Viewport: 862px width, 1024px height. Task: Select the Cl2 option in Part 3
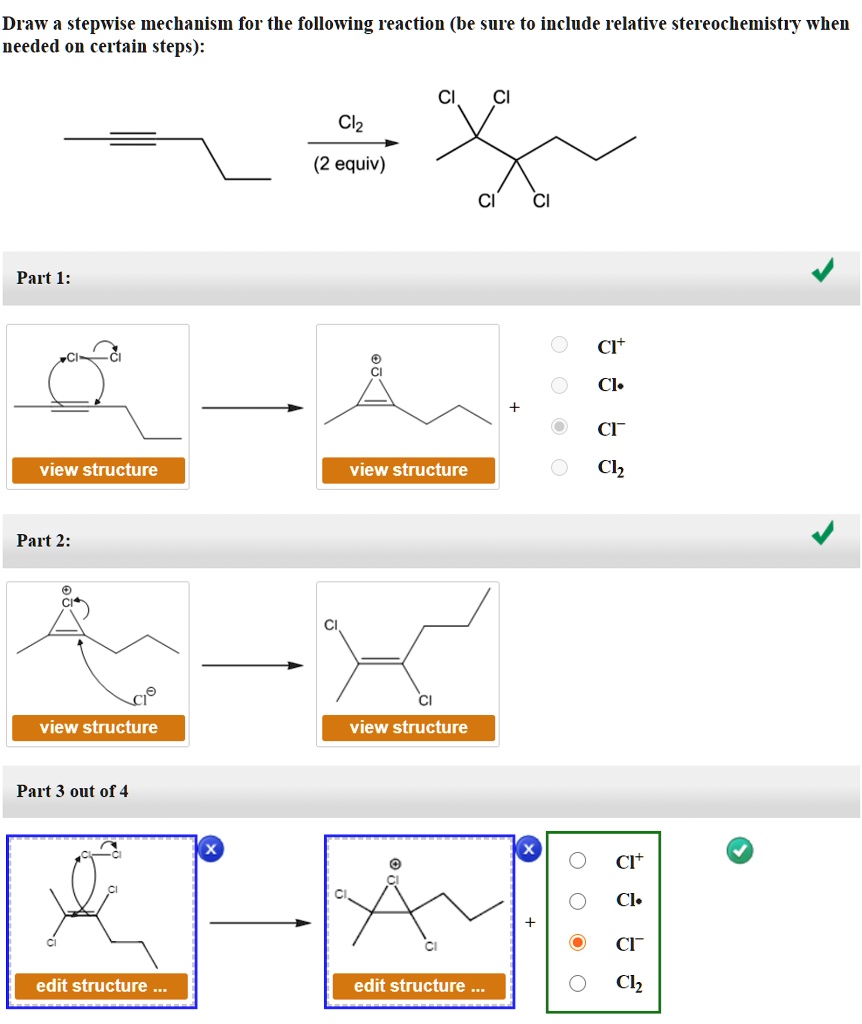576,983
